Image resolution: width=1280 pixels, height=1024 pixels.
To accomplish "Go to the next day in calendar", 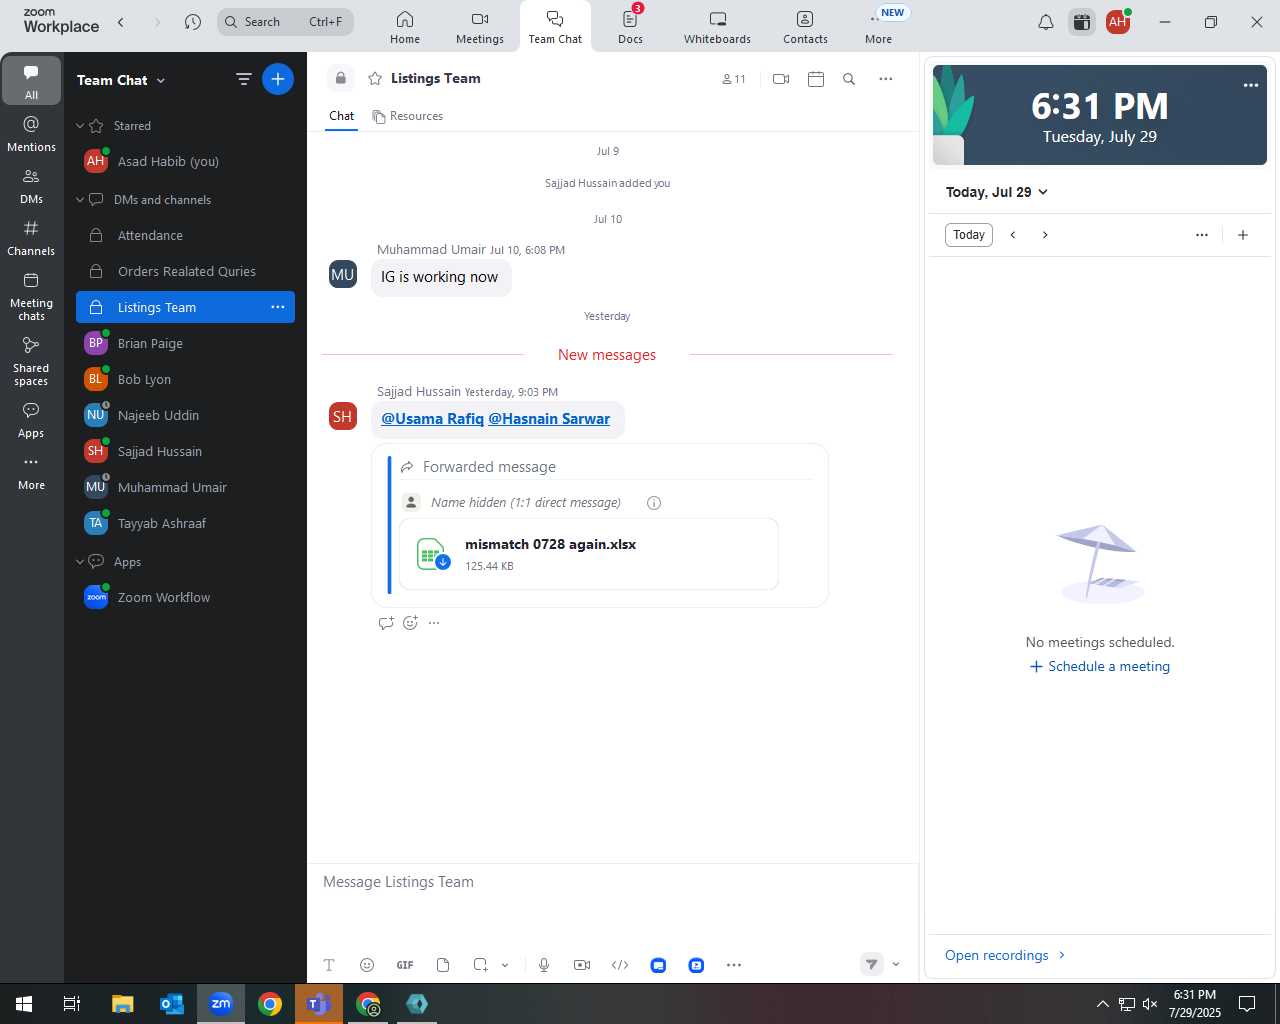I will [x=1045, y=235].
